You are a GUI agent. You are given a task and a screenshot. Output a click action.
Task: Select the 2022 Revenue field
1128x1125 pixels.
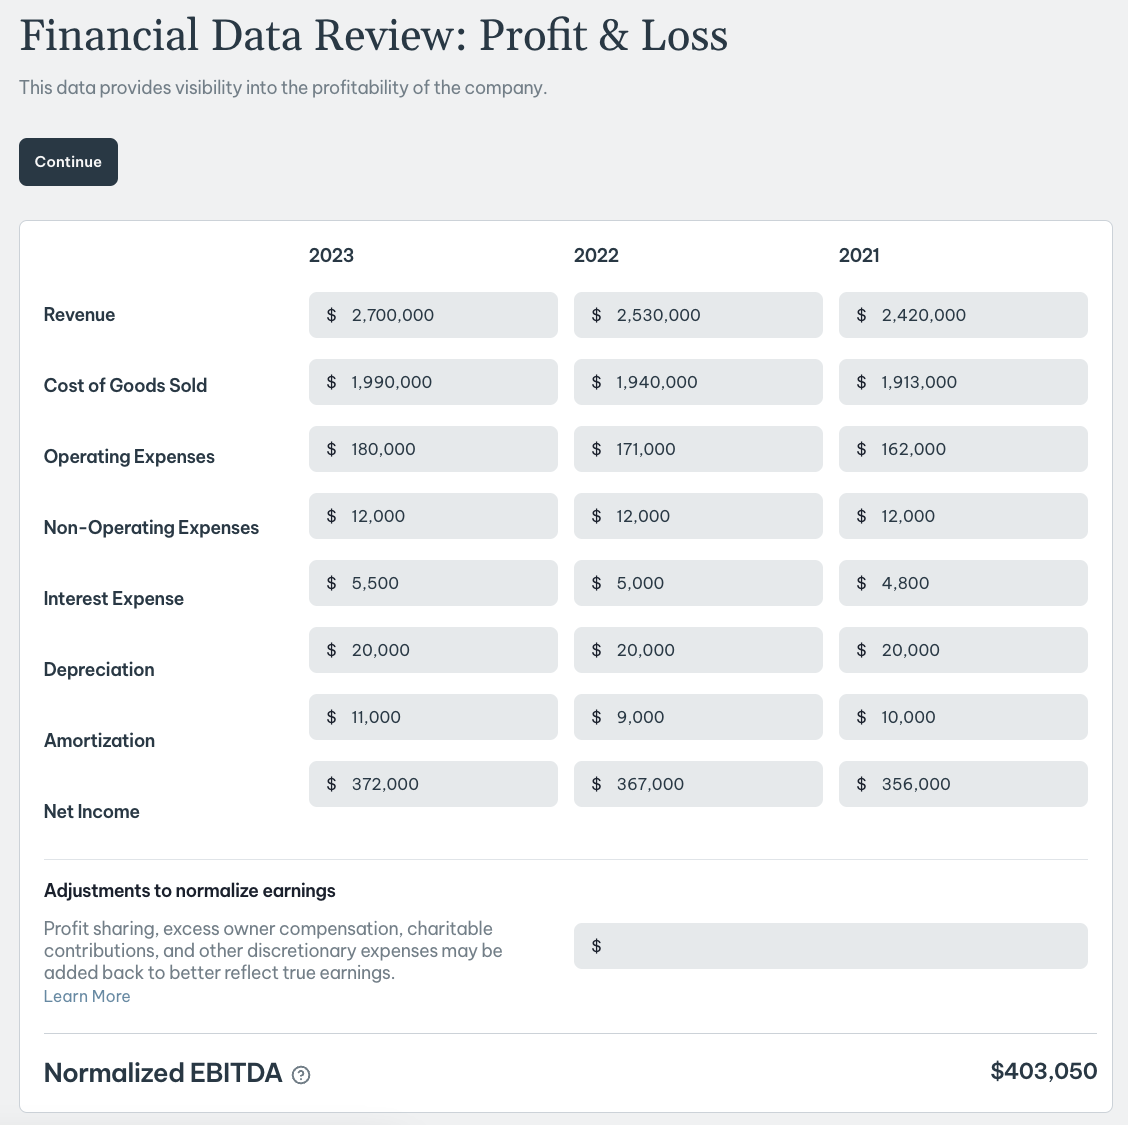tap(698, 315)
